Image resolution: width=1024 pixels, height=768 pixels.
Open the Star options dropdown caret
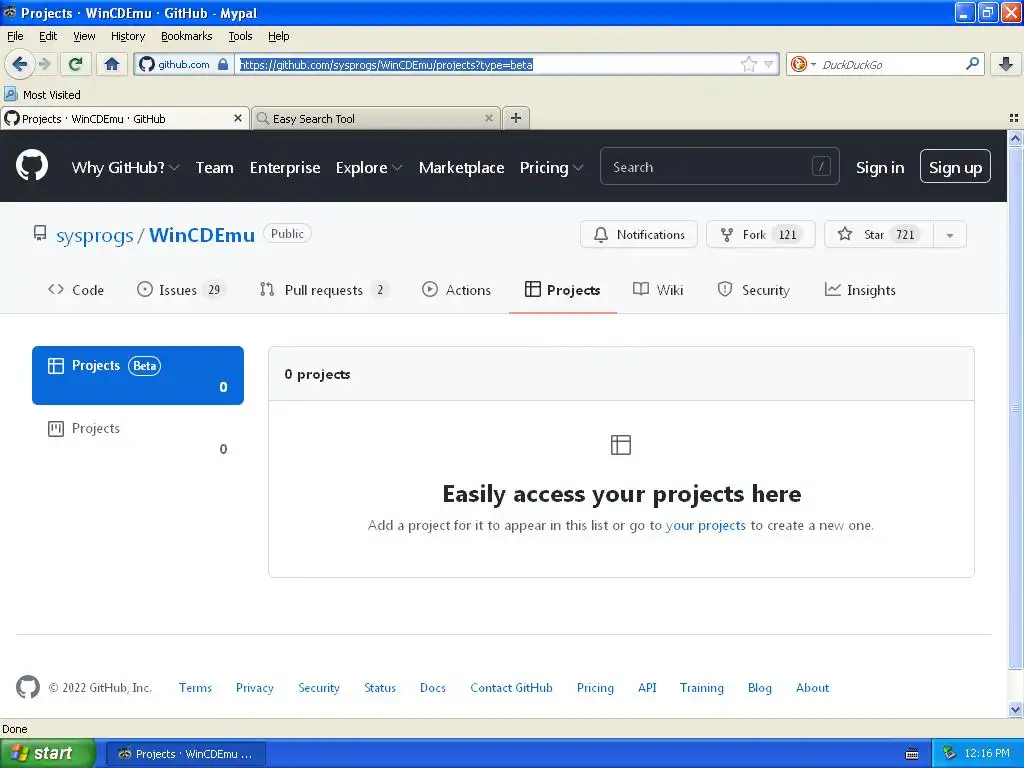pos(950,235)
